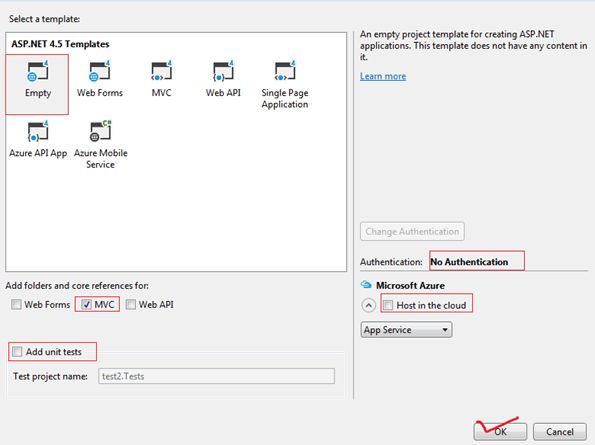The width and height of the screenshot is (595, 445).
Task: Click the Authentication: label
Action: pos(391,262)
